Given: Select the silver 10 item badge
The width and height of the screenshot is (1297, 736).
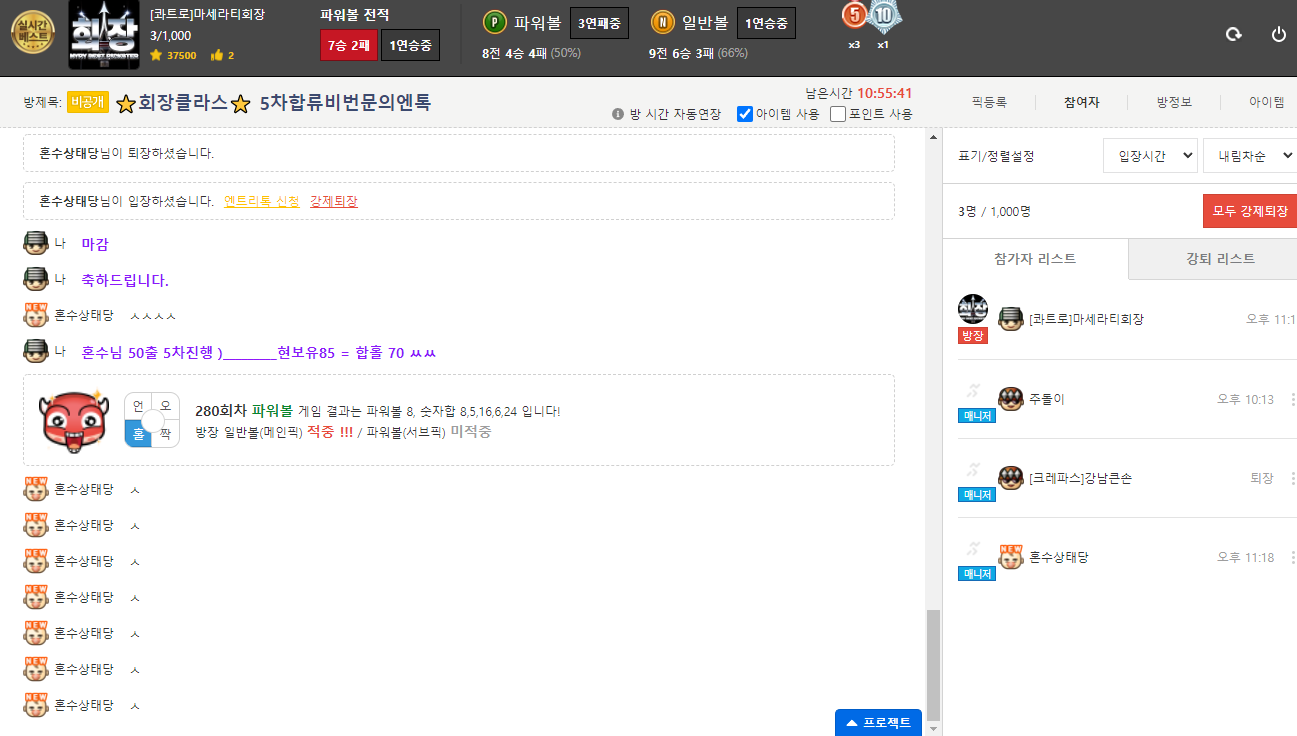Looking at the screenshot, I should [x=882, y=16].
